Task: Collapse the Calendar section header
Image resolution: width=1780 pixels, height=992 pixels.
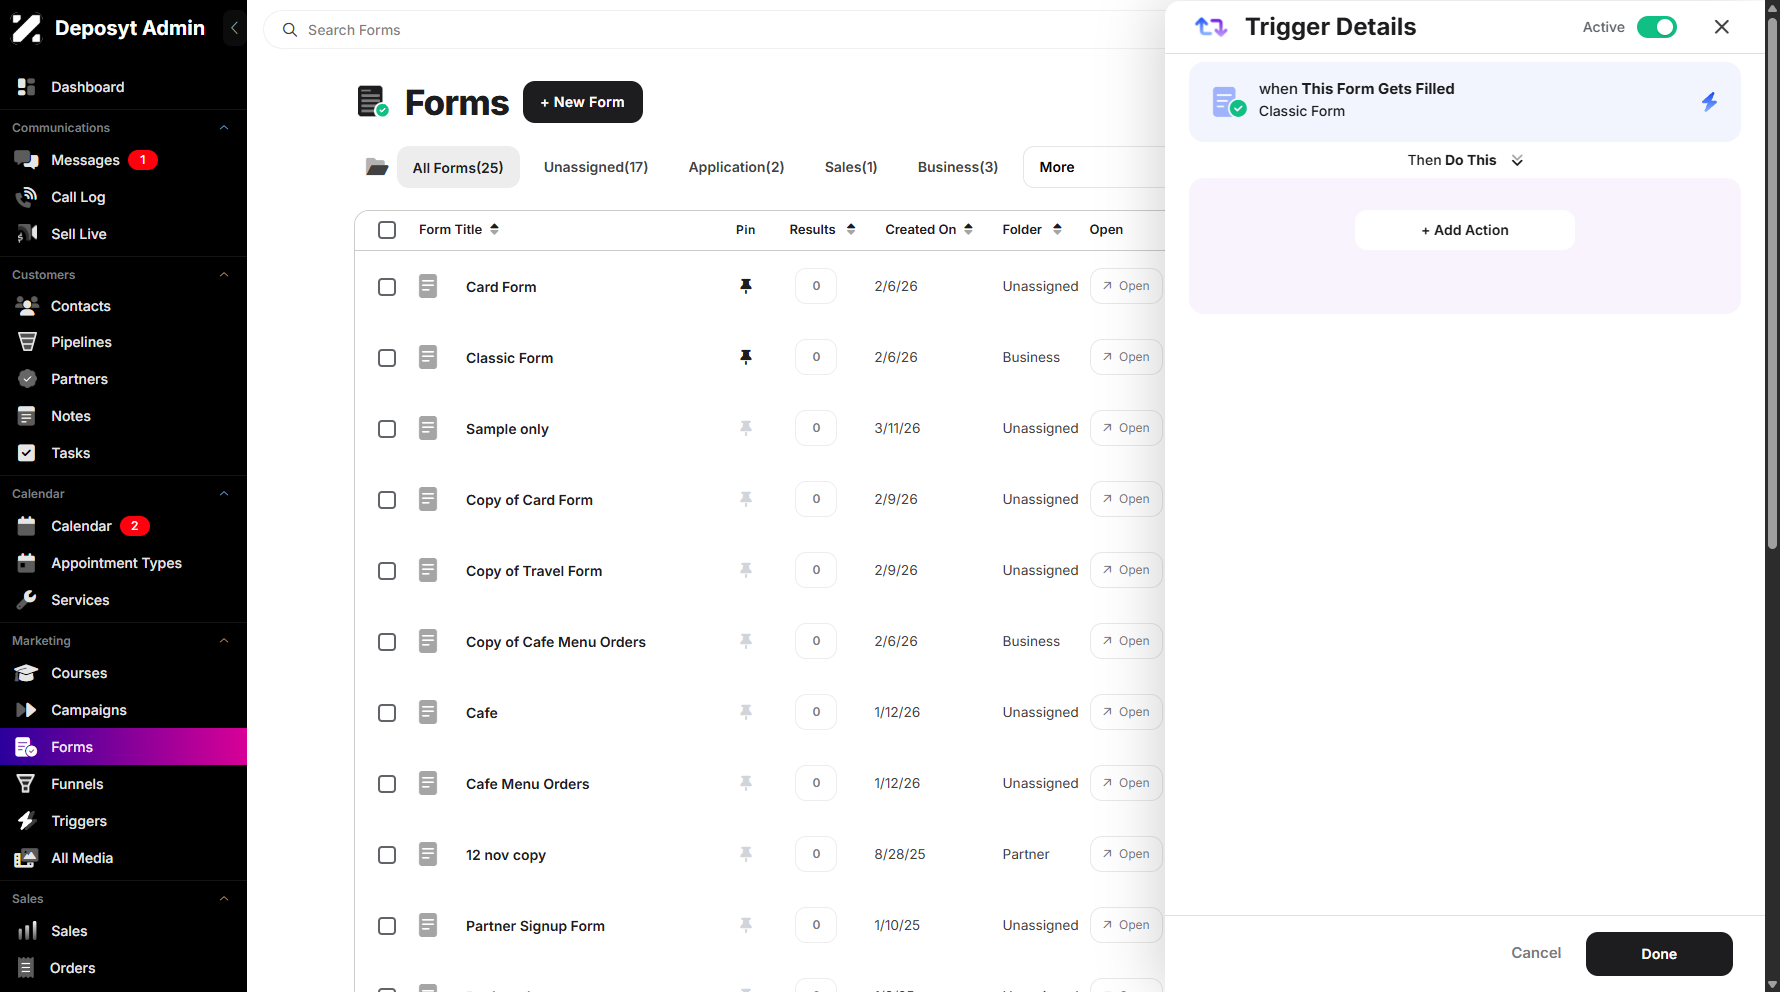Action: [x=224, y=494]
